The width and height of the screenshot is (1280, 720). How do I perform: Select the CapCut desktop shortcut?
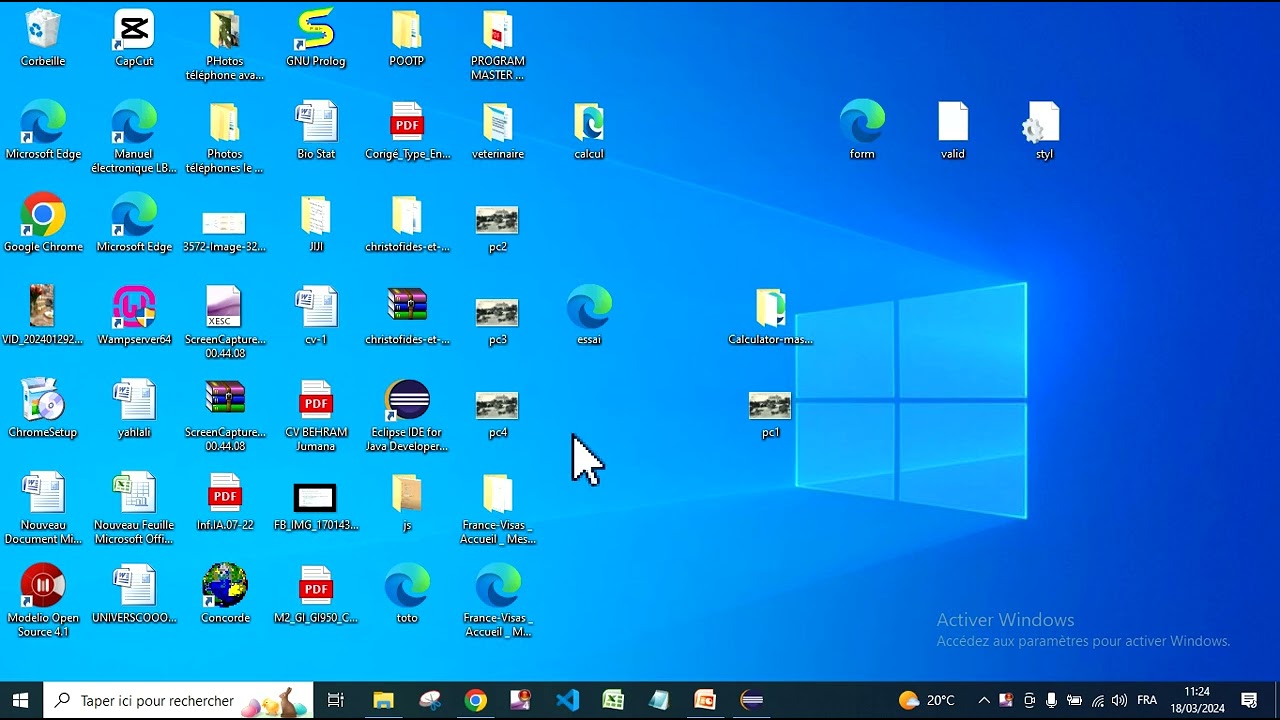click(134, 39)
